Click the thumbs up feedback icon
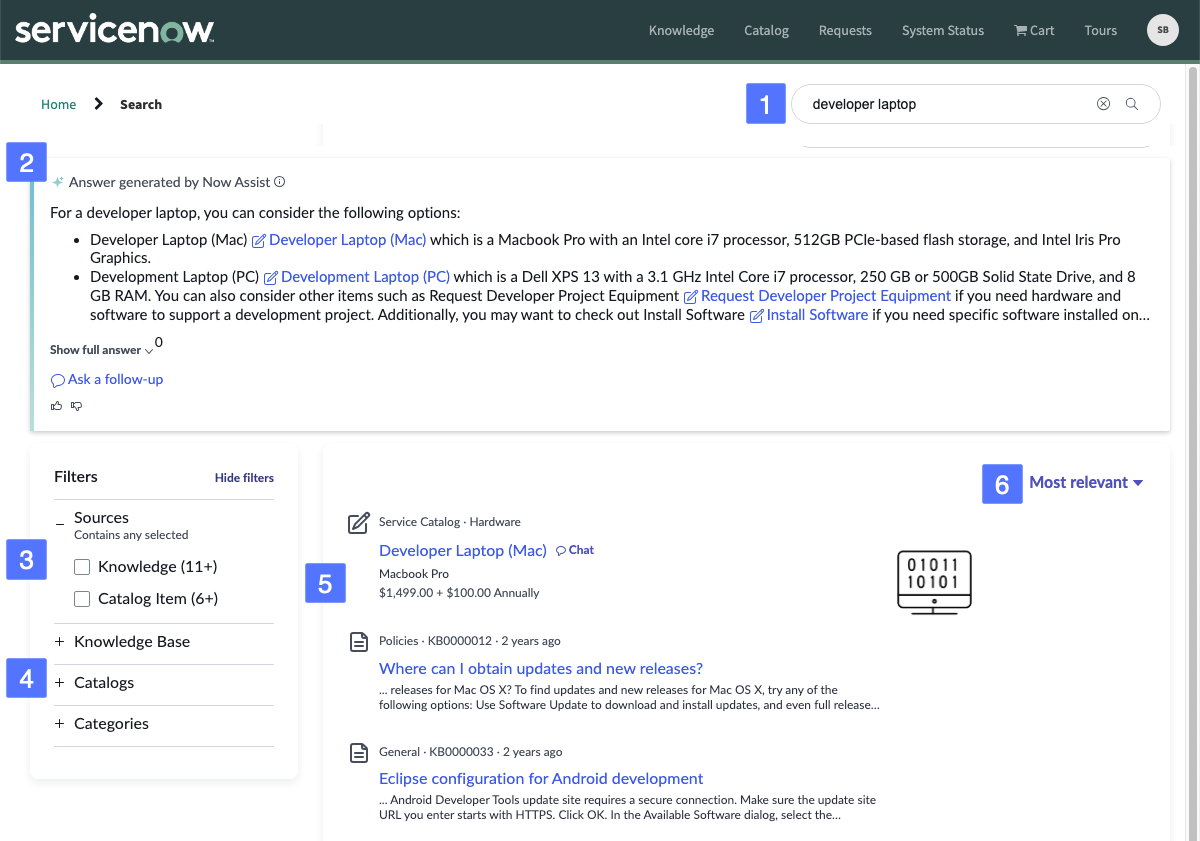 click(x=56, y=406)
